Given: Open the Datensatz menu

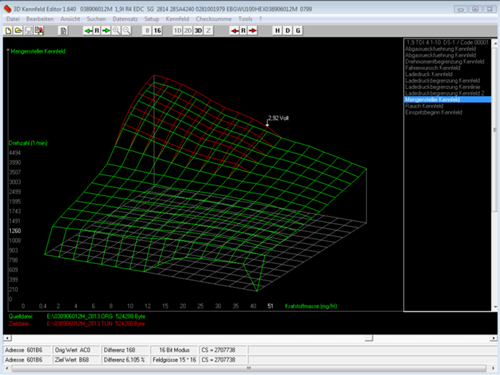Looking at the screenshot, I should click(125, 19).
